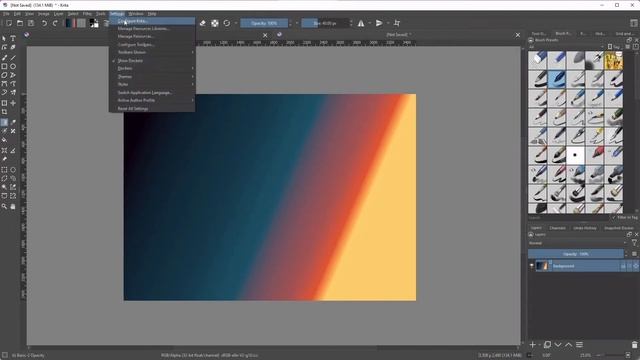Viewport: 640px width, 360px height.
Task: Click the brush Opacity slider in toolbar
Action: [264, 23]
